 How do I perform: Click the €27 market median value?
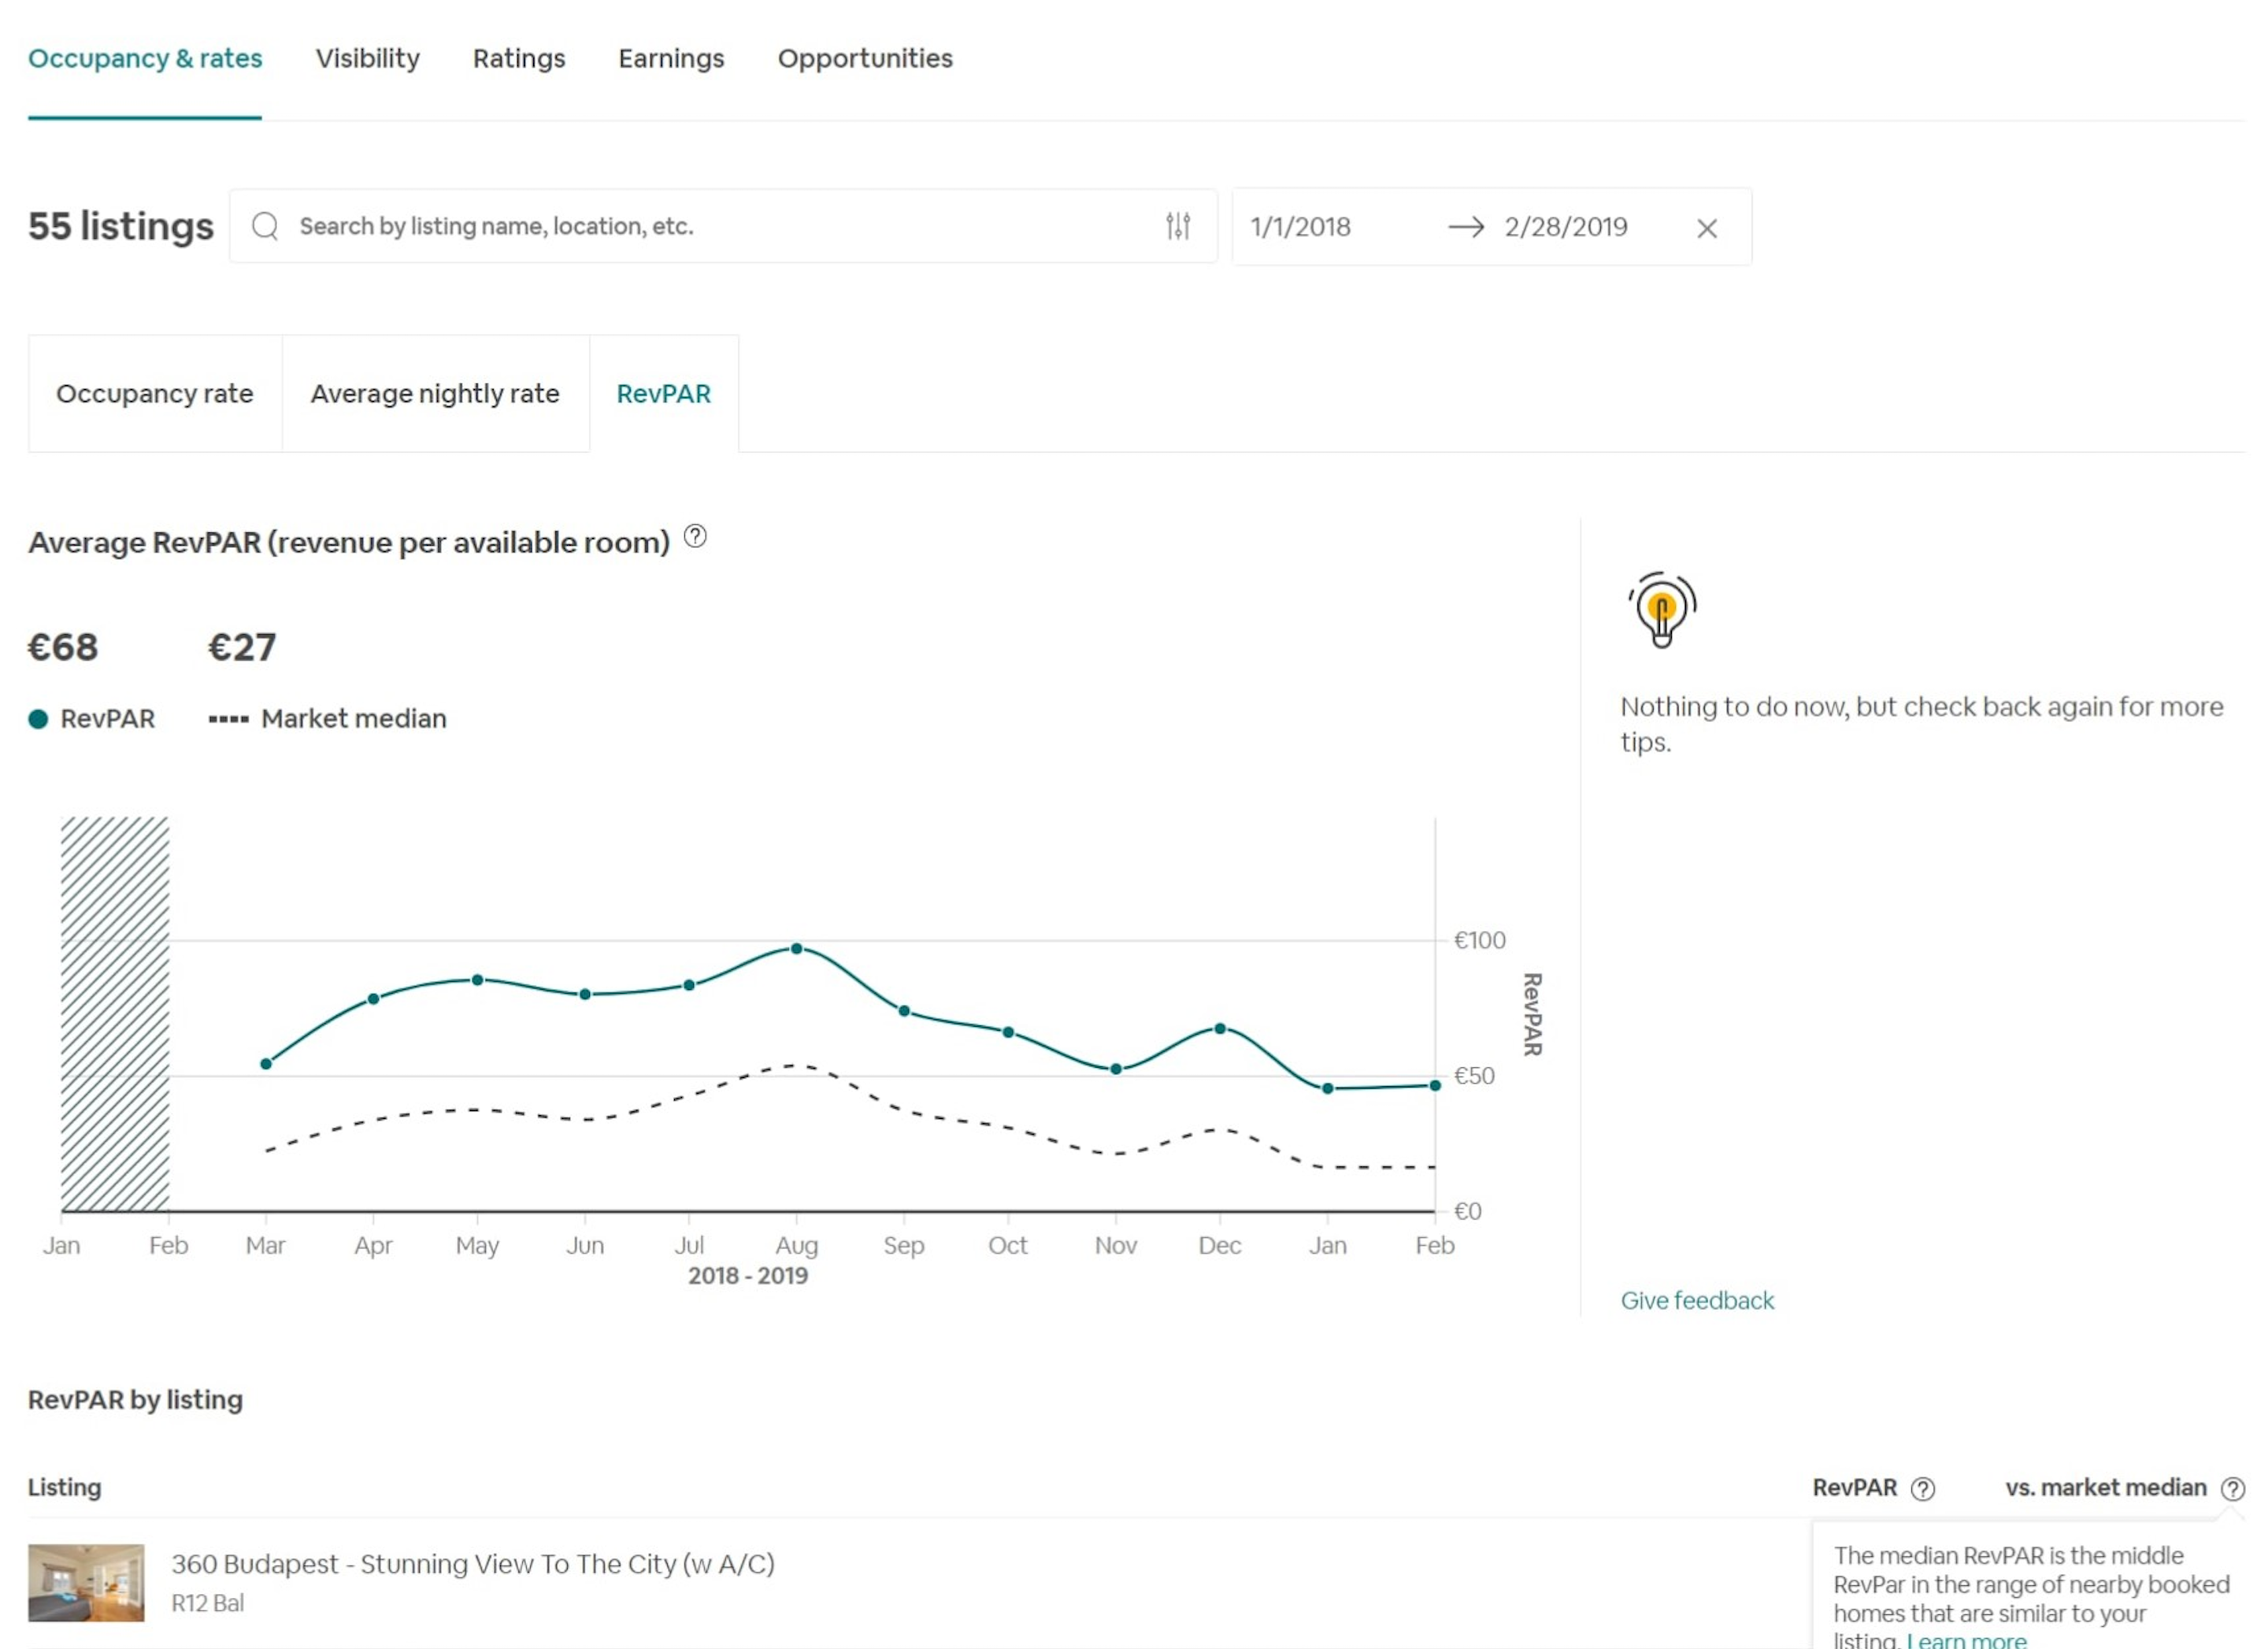pyautogui.click(x=242, y=647)
